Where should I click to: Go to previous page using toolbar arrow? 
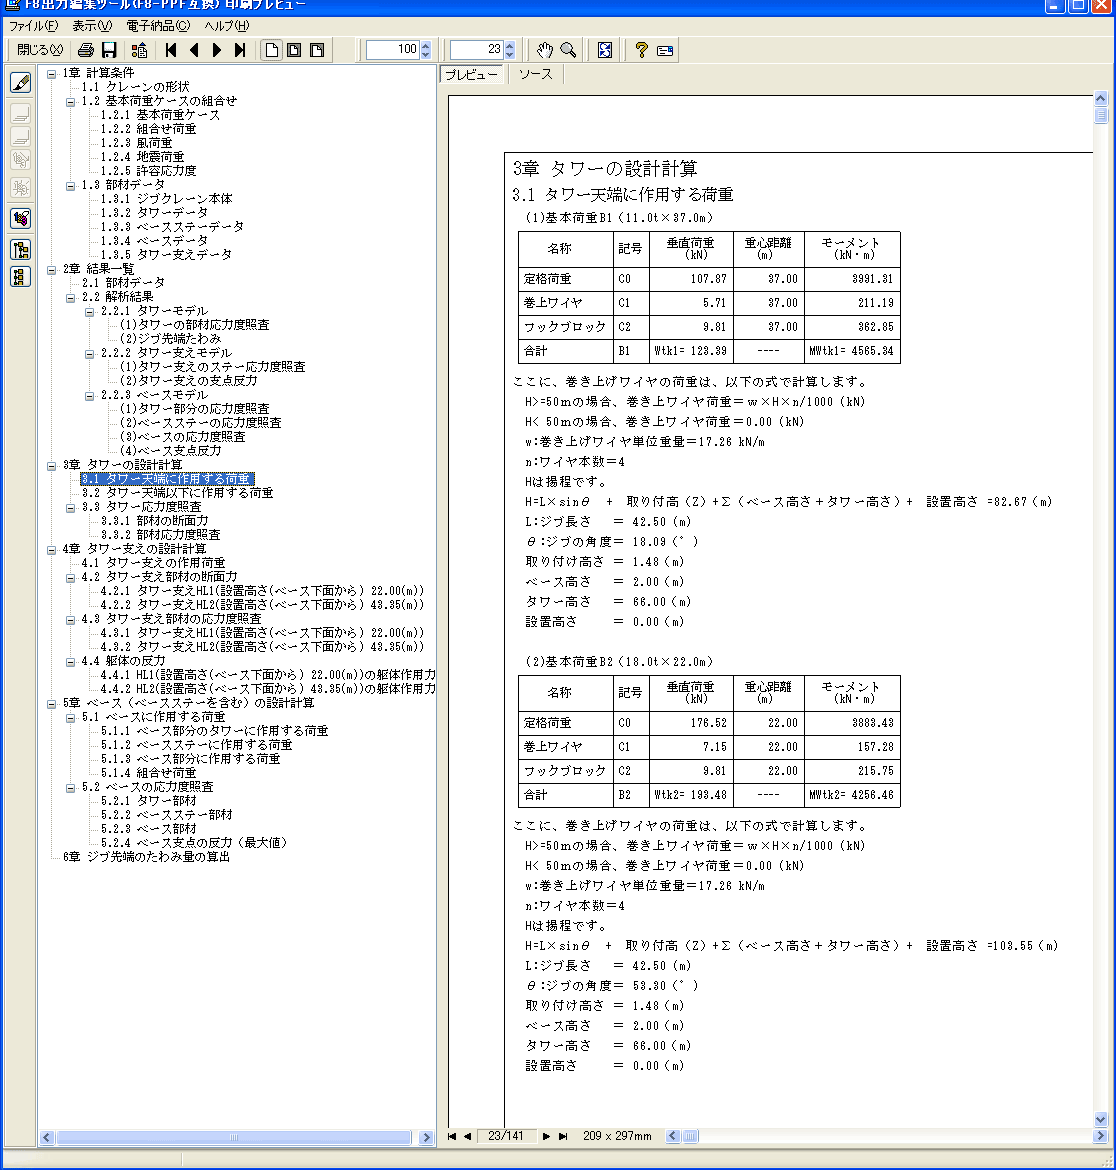click(x=194, y=50)
